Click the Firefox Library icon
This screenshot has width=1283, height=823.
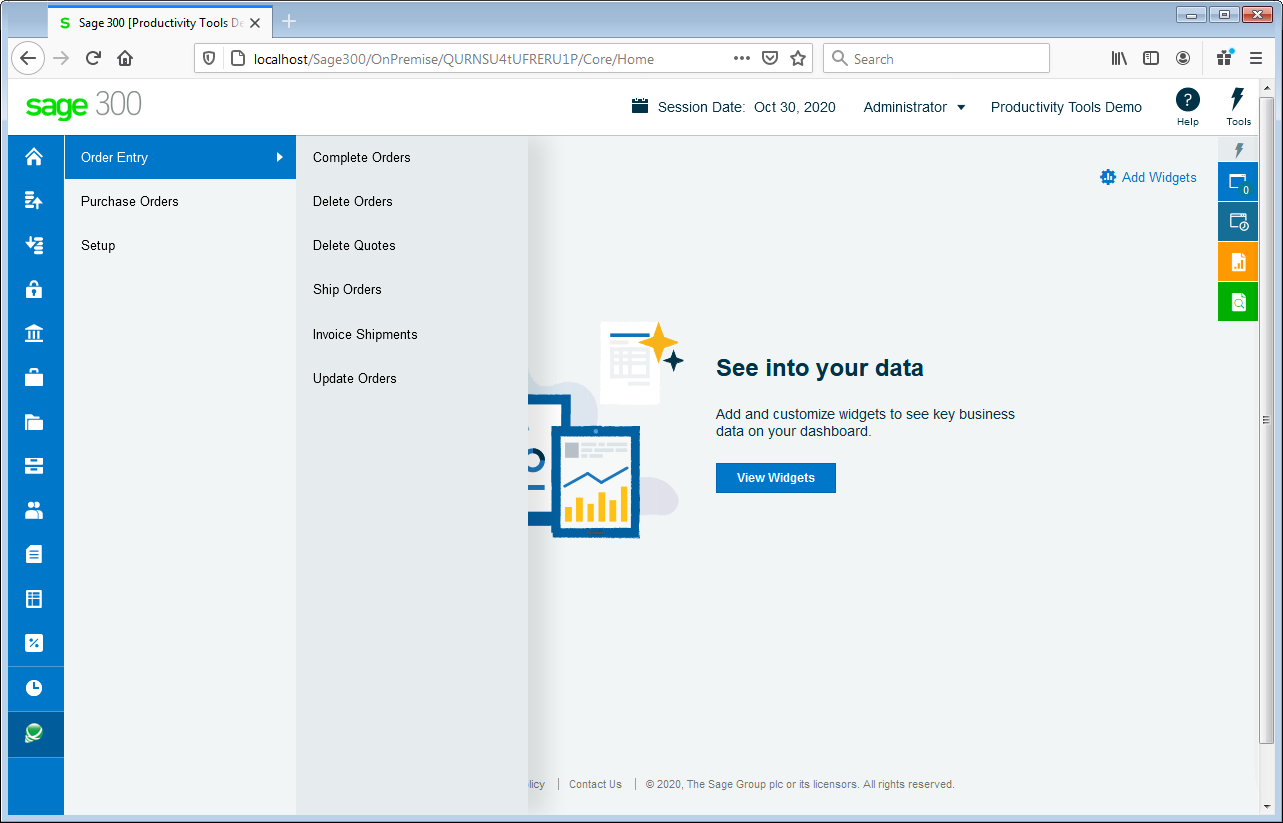[1119, 58]
